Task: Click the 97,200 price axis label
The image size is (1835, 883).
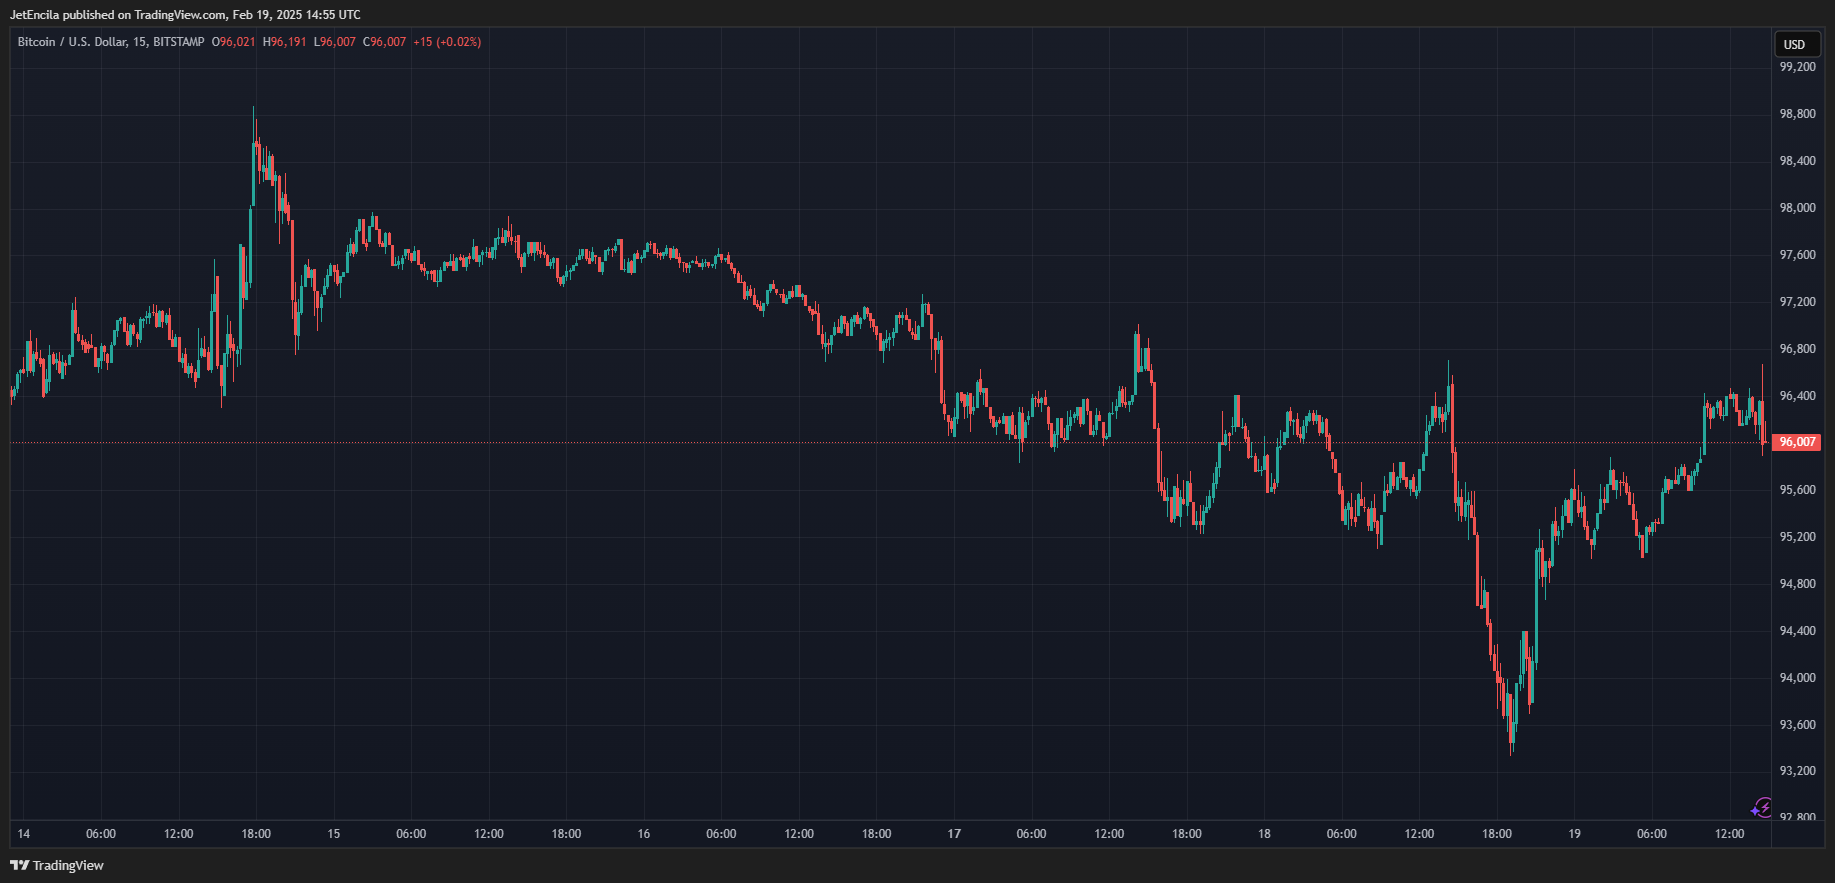Action: [x=1797, y=302]
